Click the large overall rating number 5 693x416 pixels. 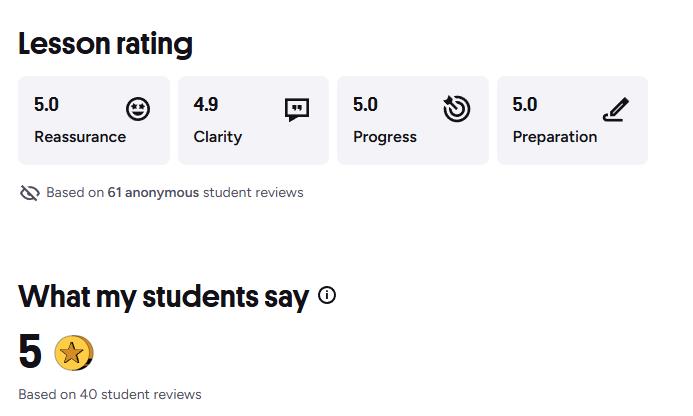pos(30,352)
